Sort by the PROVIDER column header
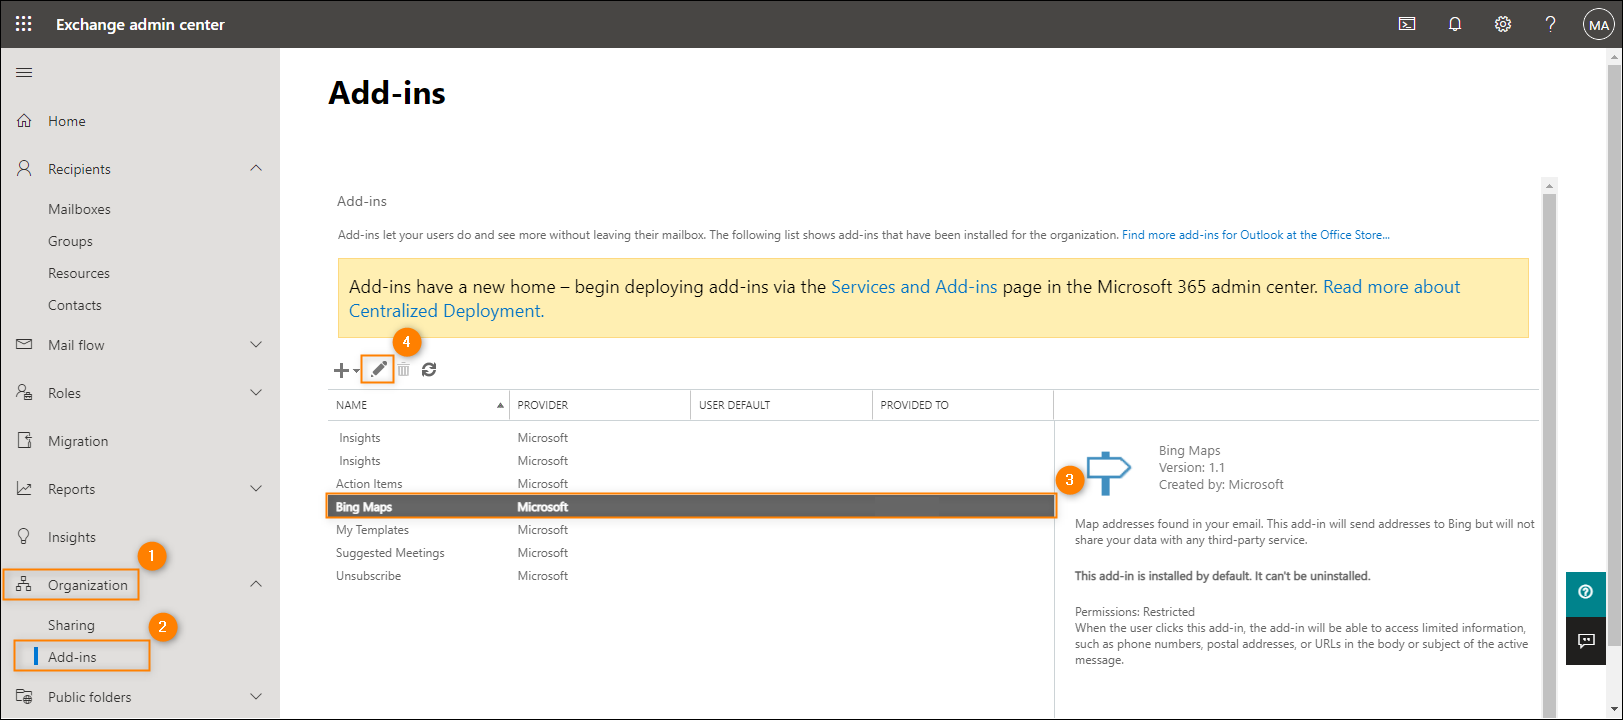This screenshot has height=720, width=1623. 600,405
